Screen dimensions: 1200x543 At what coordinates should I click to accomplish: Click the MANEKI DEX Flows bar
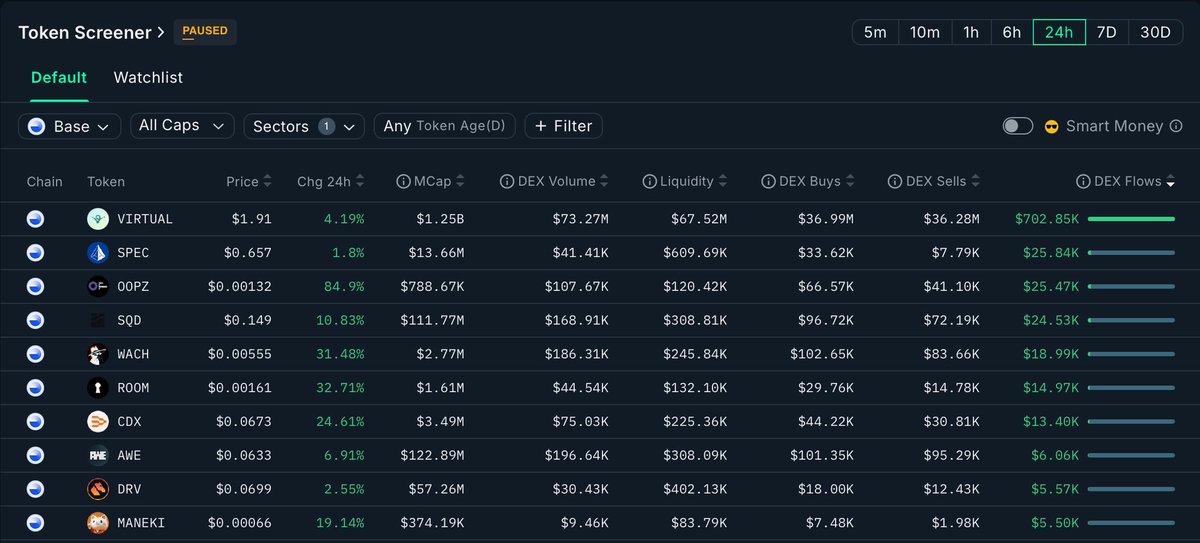1131,523
